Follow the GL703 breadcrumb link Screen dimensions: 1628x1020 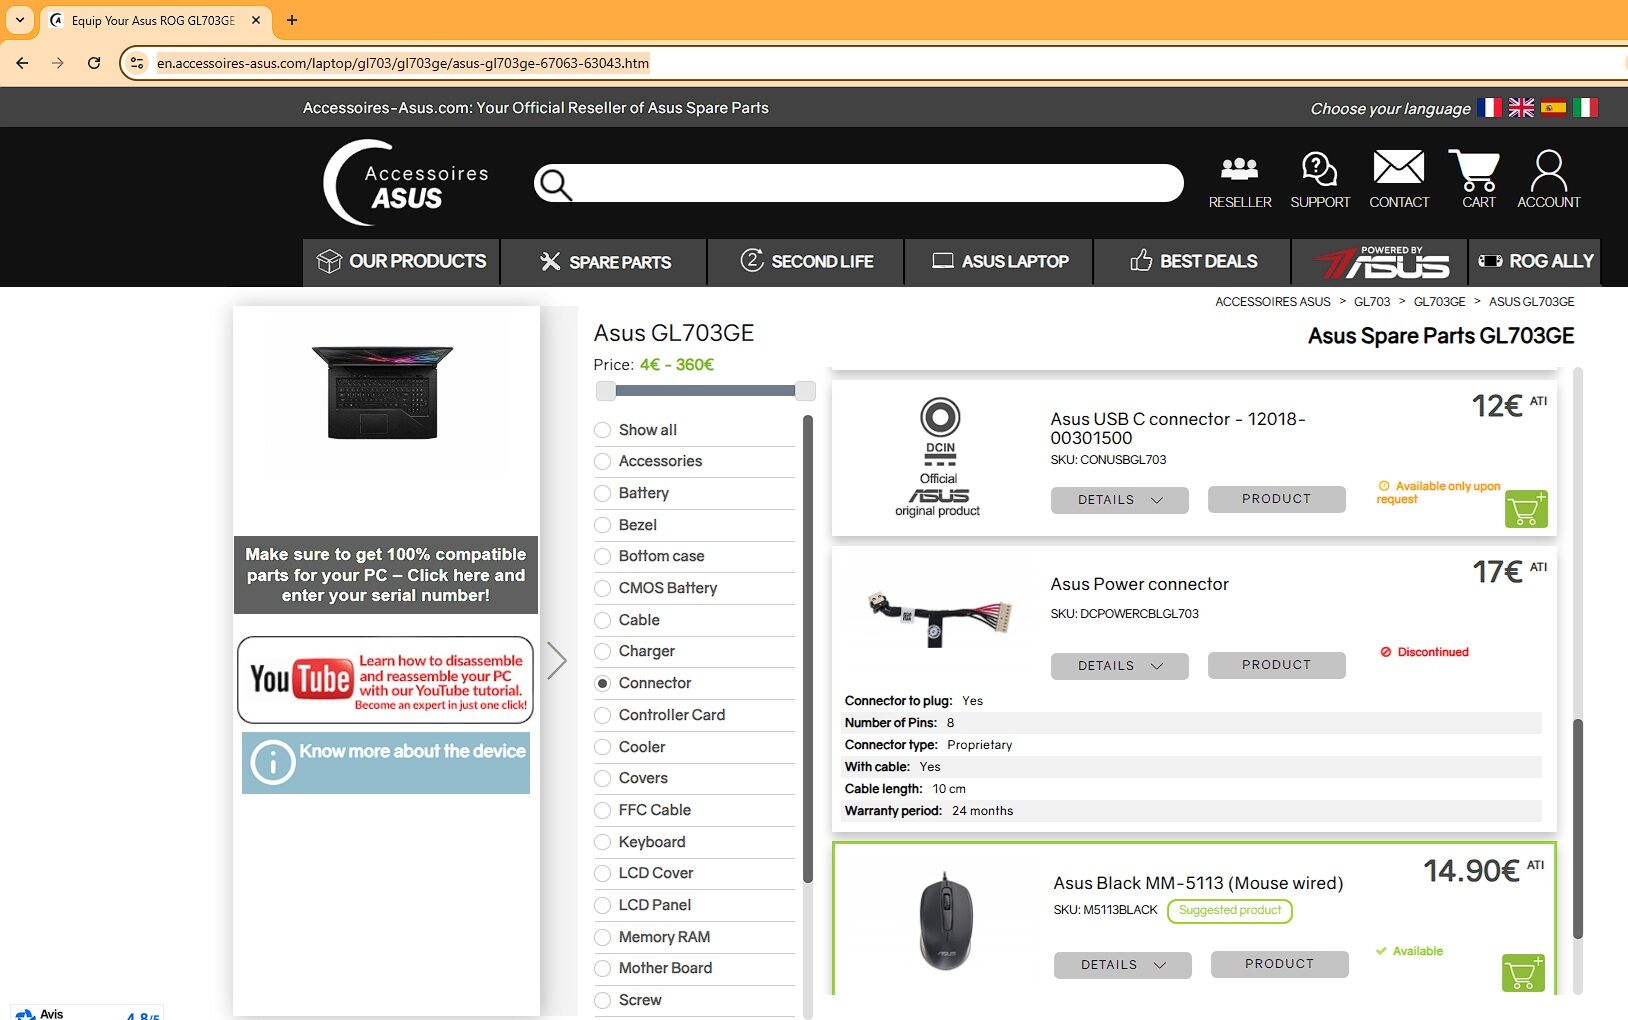1372,302
